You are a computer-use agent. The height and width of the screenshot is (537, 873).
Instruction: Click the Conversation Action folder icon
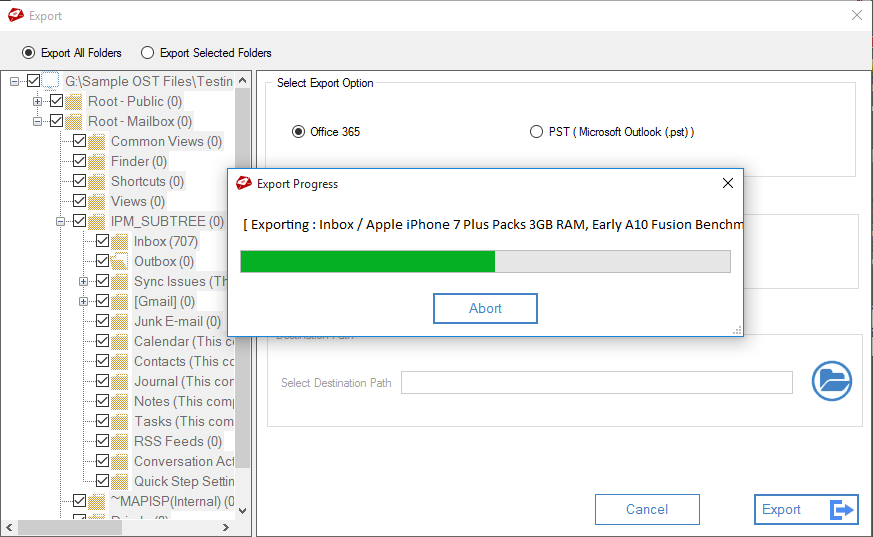(x=119, y=462)
